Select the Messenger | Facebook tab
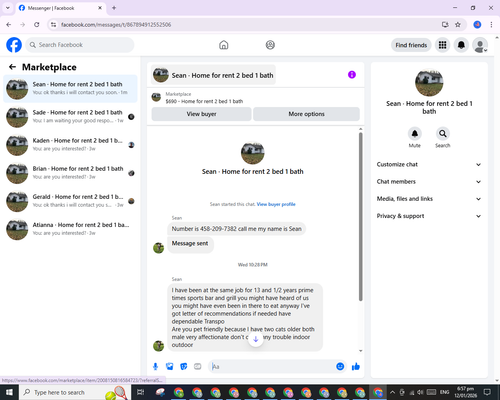Screen dimensions: 500x400 coord(60,8)
